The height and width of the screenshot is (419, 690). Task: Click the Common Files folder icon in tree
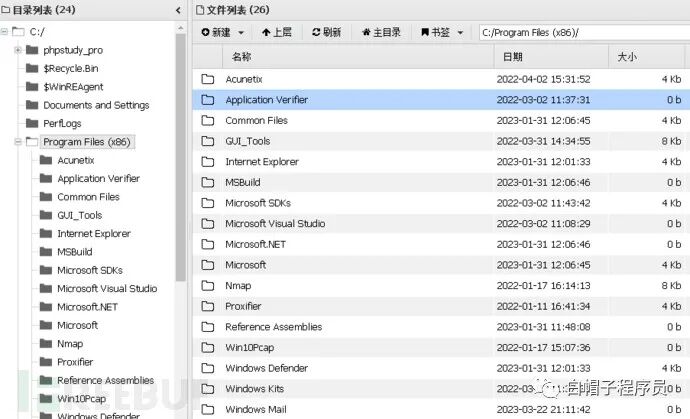coord(46,197)
